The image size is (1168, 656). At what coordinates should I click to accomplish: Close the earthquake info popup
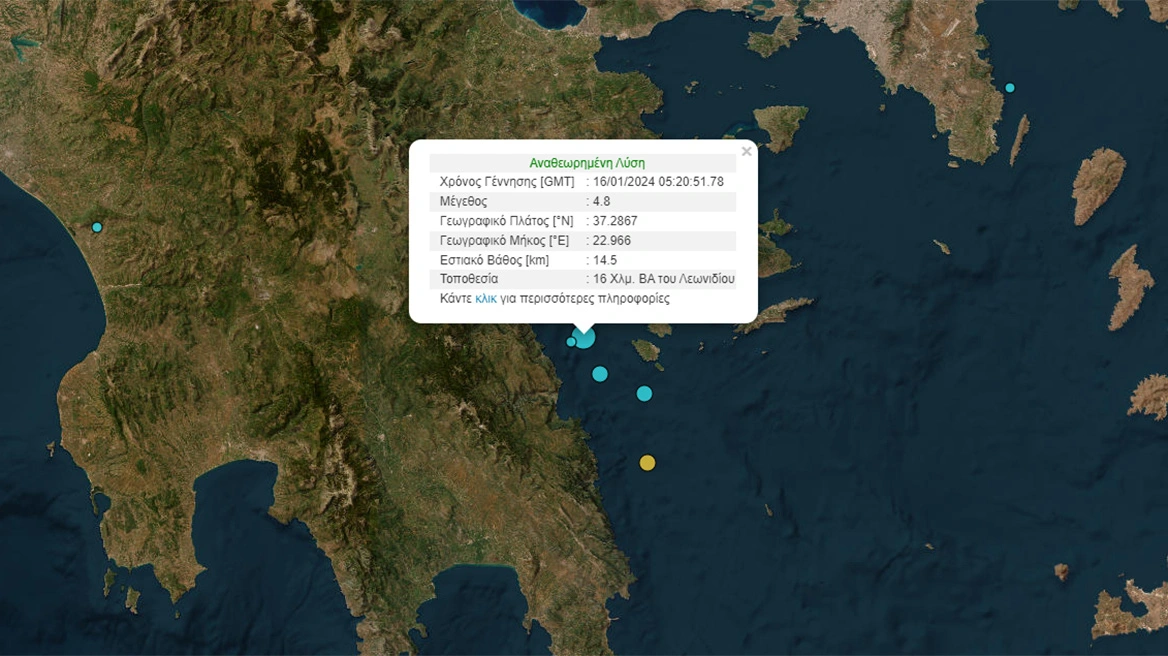(746, 152)
